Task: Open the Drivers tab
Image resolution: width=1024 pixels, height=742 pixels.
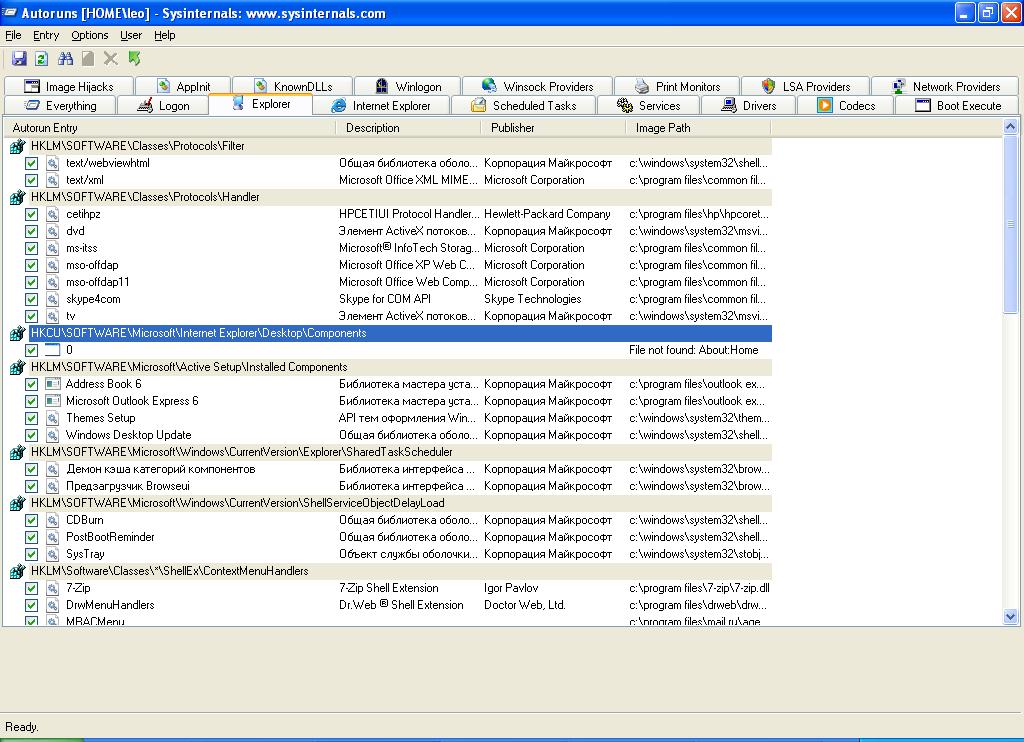Action: pyautogui.click(x=748, y=106)
